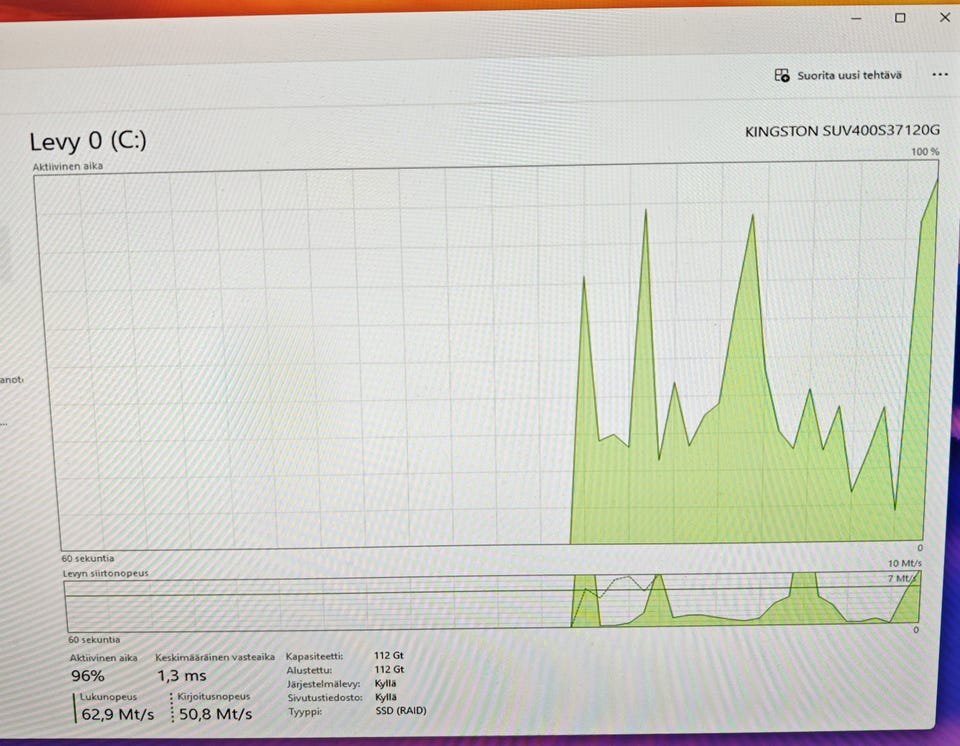Click the Levyn siirtonopeus label

[105, 573]
